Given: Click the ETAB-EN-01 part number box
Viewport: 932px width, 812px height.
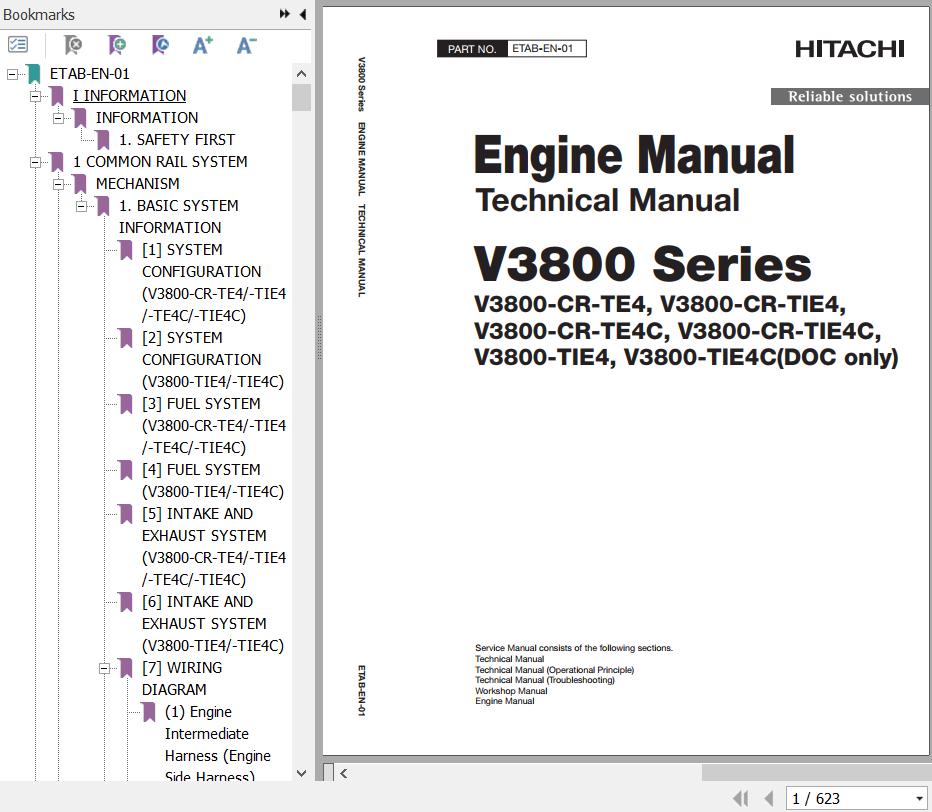Looking at the screenshot, I should [x=546, y=49].
